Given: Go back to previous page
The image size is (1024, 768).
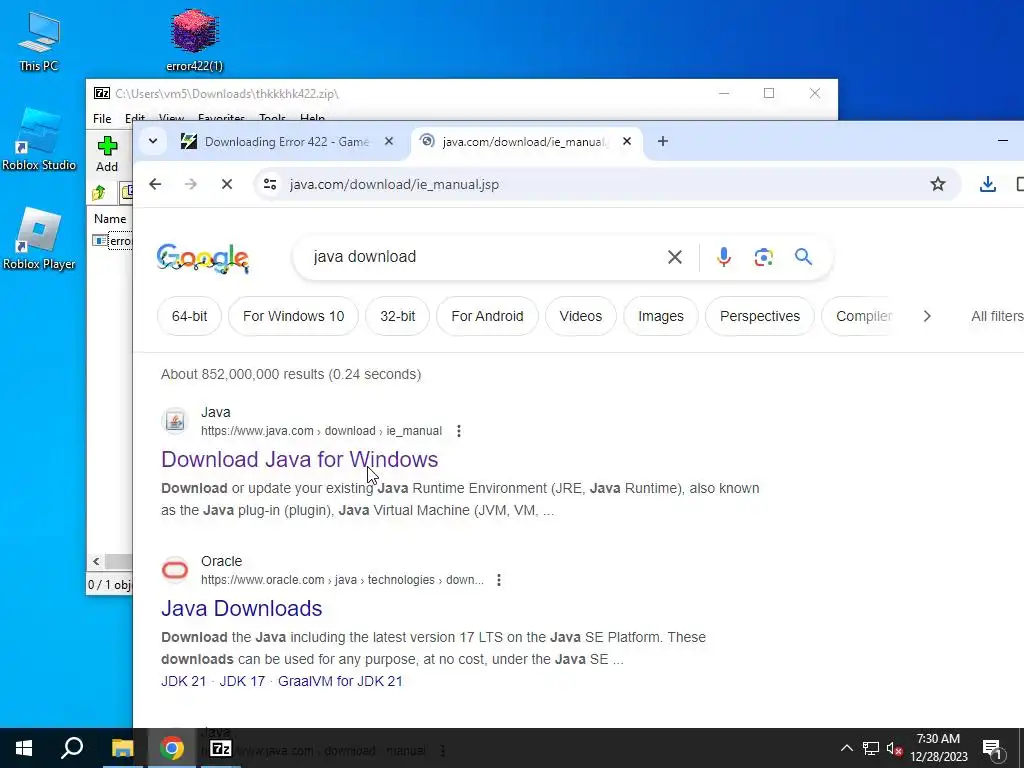Looking at the screenshot, I should pos(155,184).
